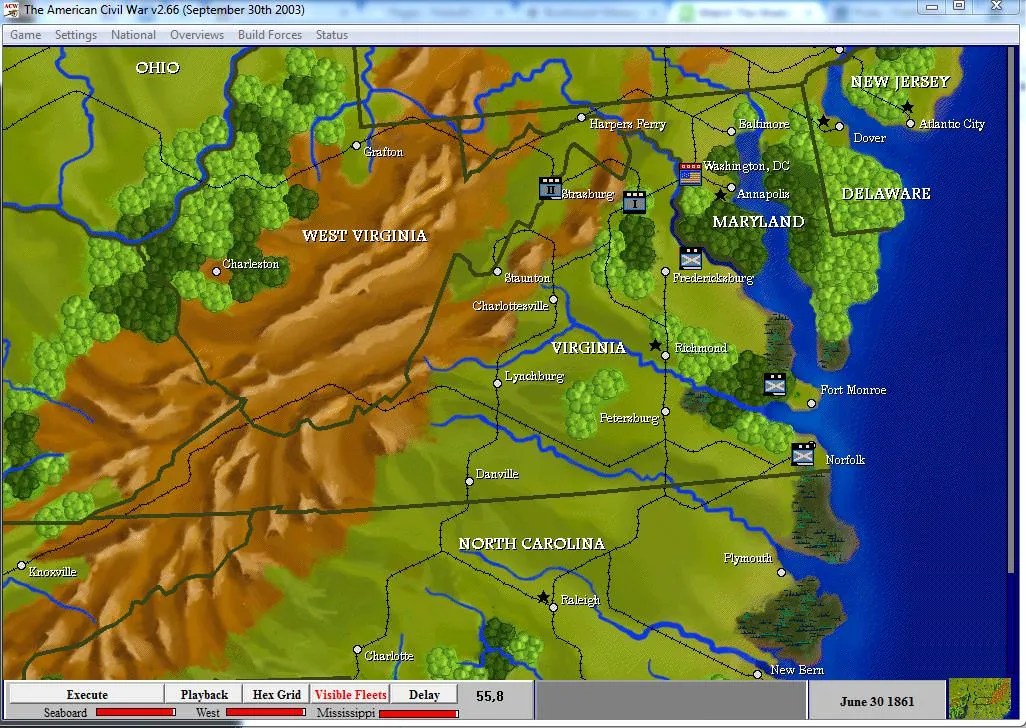Toggle the Hex Grid overlay
Viewport: 1026px width, 728px height.
point(276,694)
